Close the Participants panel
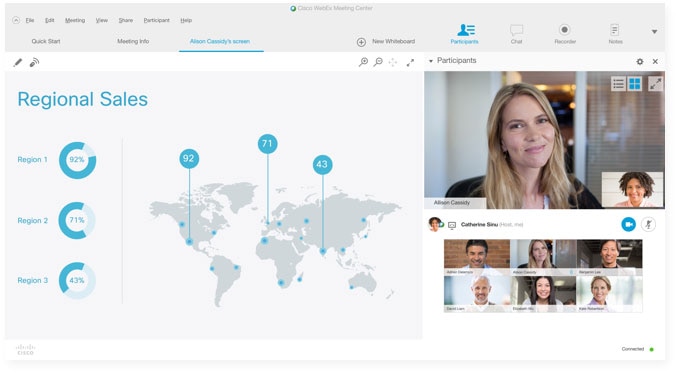This screenshot has height=373, width=676. tap(655, 62)
